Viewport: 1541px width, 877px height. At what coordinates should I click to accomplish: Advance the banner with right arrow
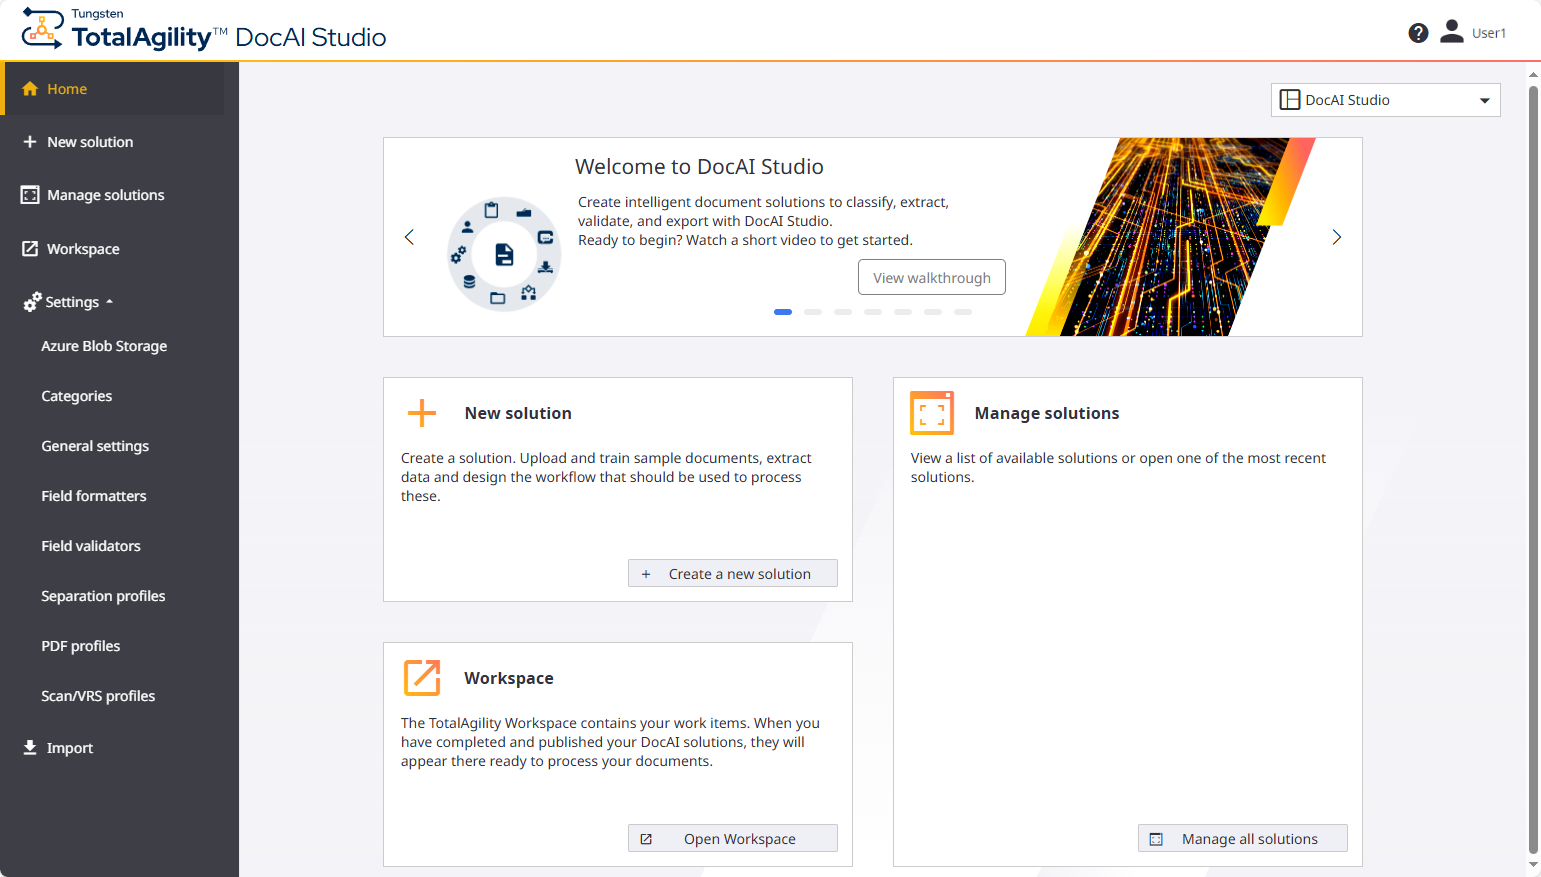tap(1337, 237)
